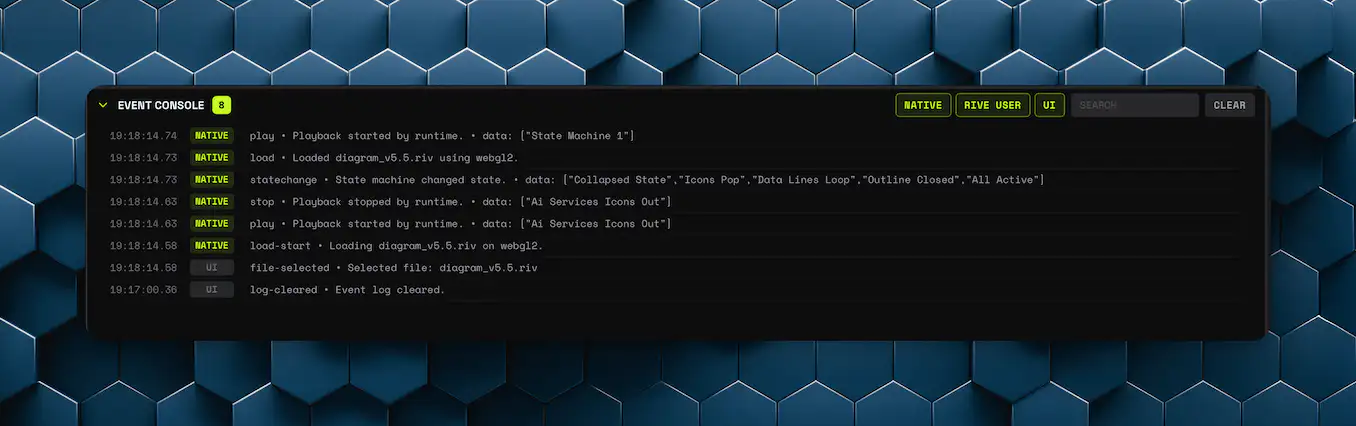Click the EVENT CONSOLE title
The height and width of the screenshot is (426, 1356).
(161, 105)
